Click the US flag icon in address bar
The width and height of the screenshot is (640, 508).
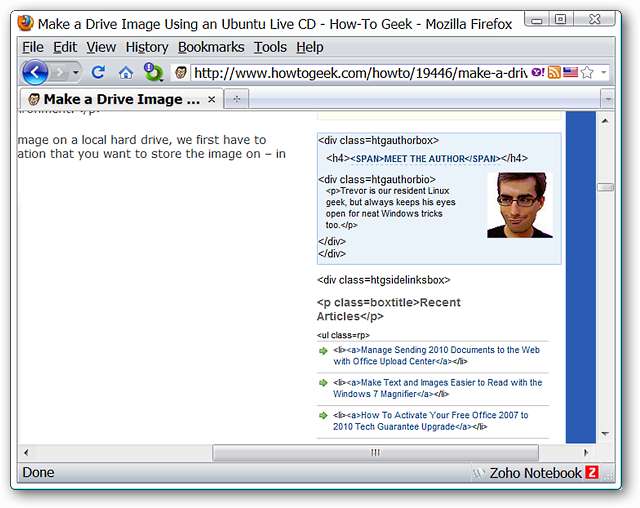click(x=570, y=72)
